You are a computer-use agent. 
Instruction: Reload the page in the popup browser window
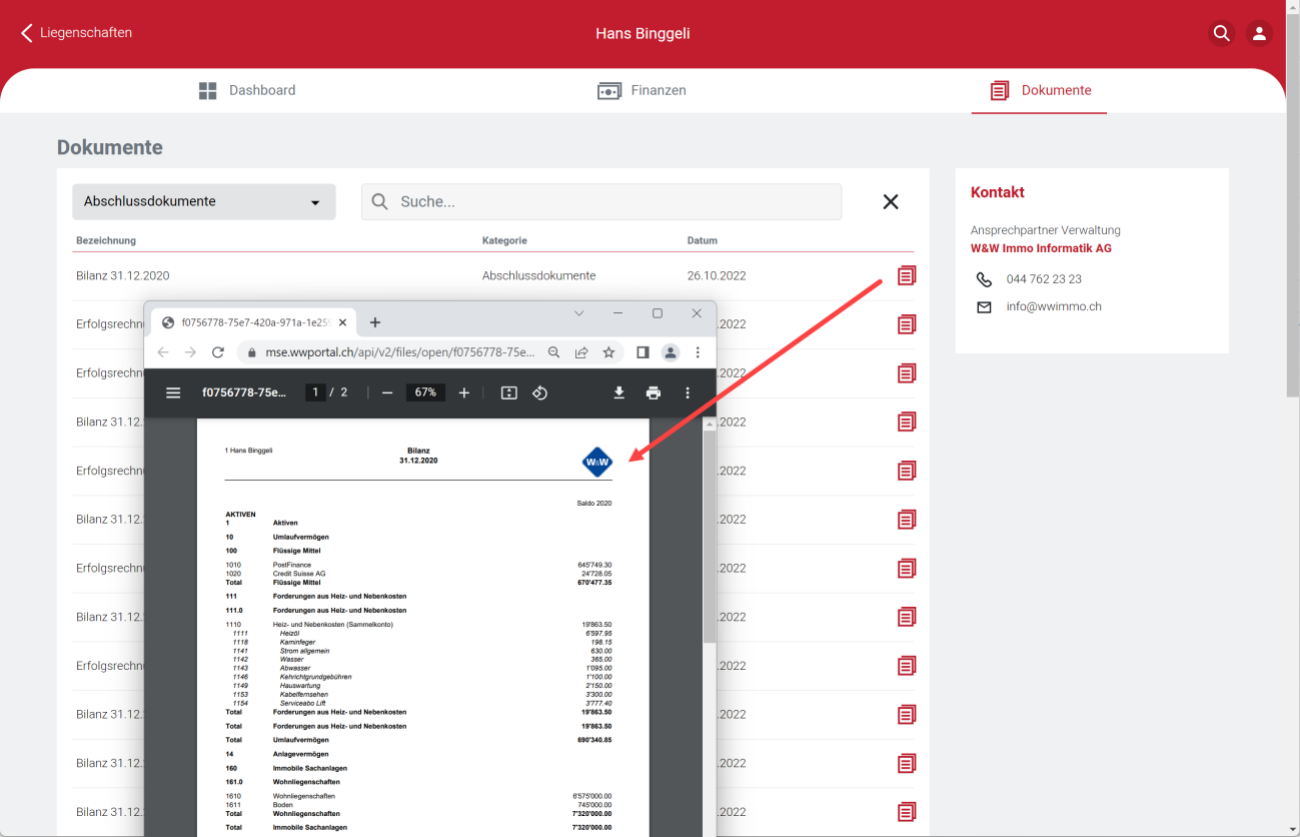(218, 352)
